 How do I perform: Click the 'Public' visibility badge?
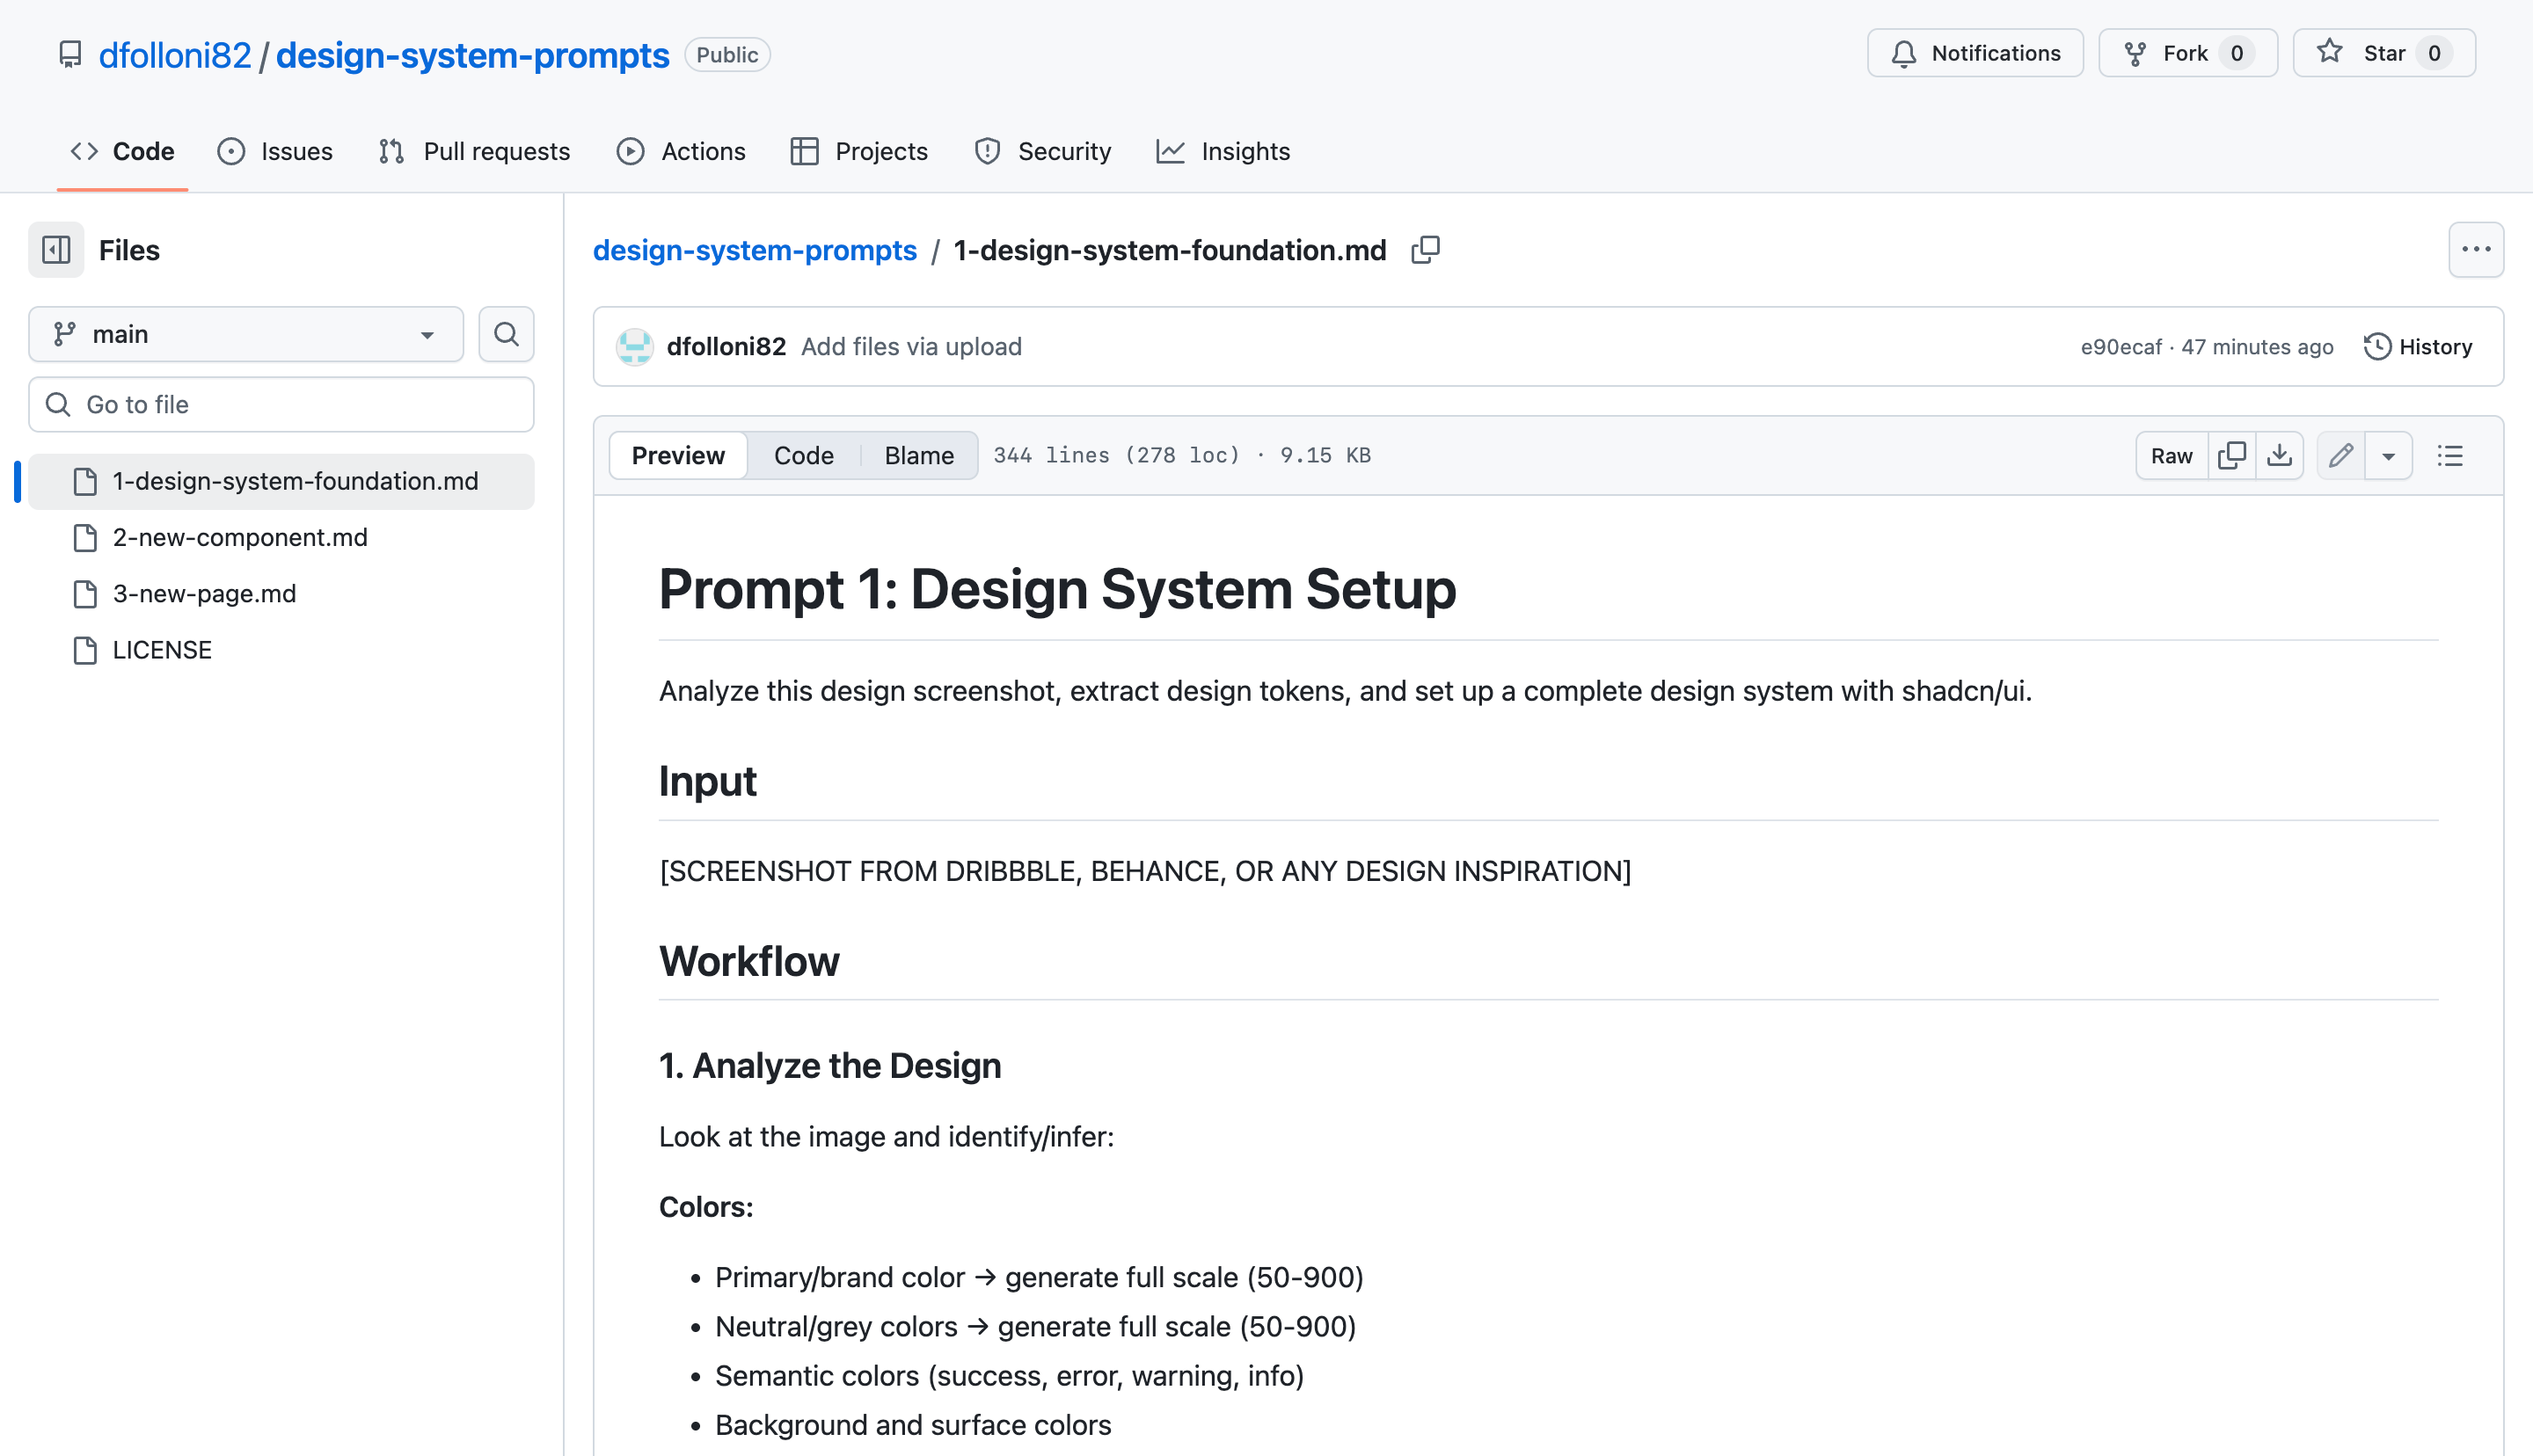coord(727,55)
